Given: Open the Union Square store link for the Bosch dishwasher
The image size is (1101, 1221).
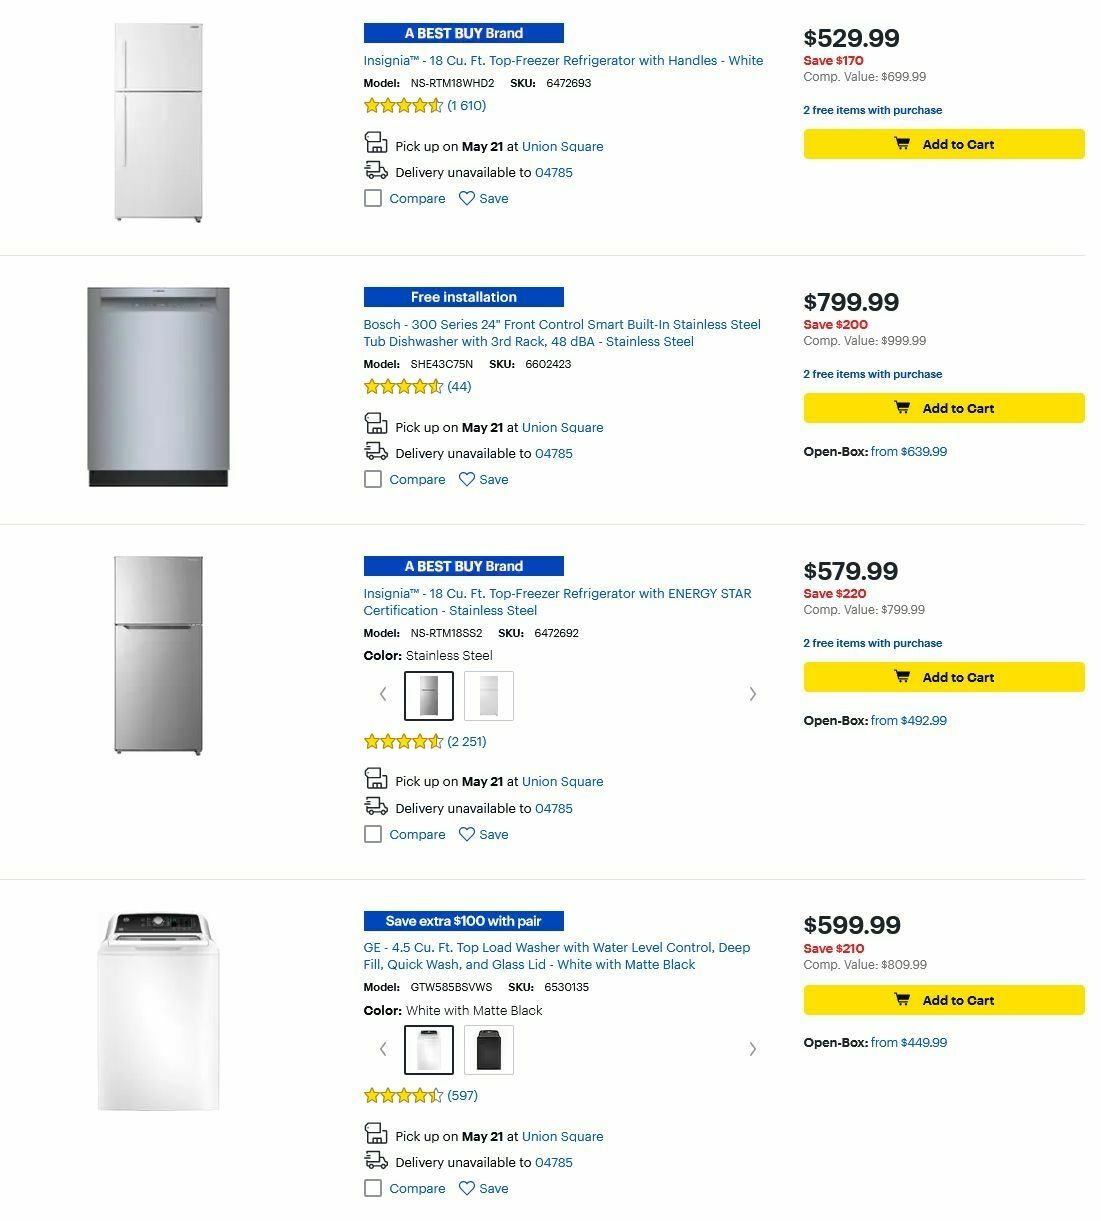Looking at the screenshot, I should click(562, 427).
